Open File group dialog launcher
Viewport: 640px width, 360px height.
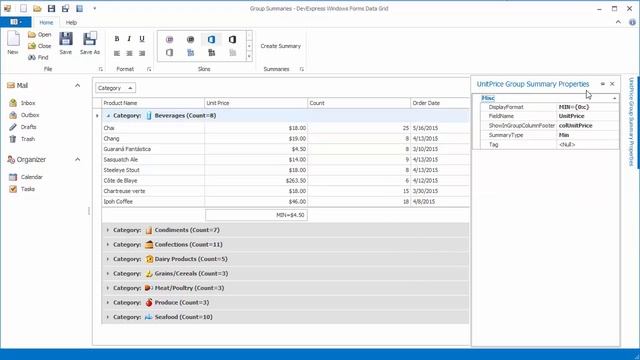coord(100,69)
